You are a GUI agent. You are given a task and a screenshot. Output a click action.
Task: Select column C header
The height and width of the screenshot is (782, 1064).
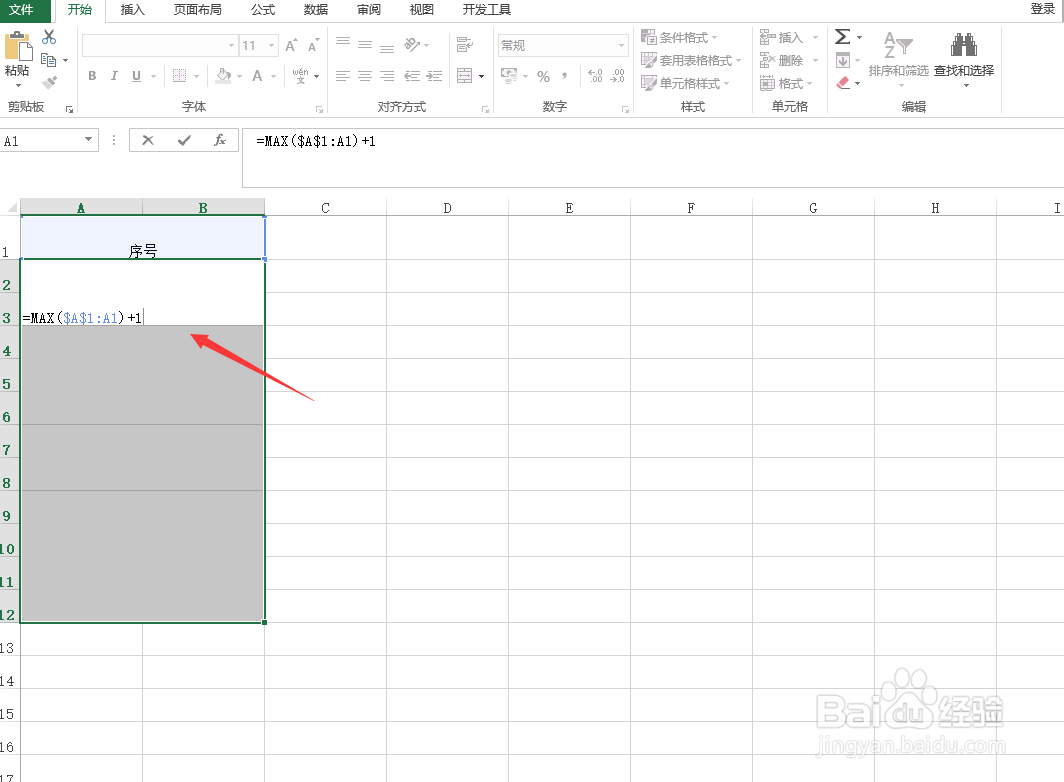point(325,208)
